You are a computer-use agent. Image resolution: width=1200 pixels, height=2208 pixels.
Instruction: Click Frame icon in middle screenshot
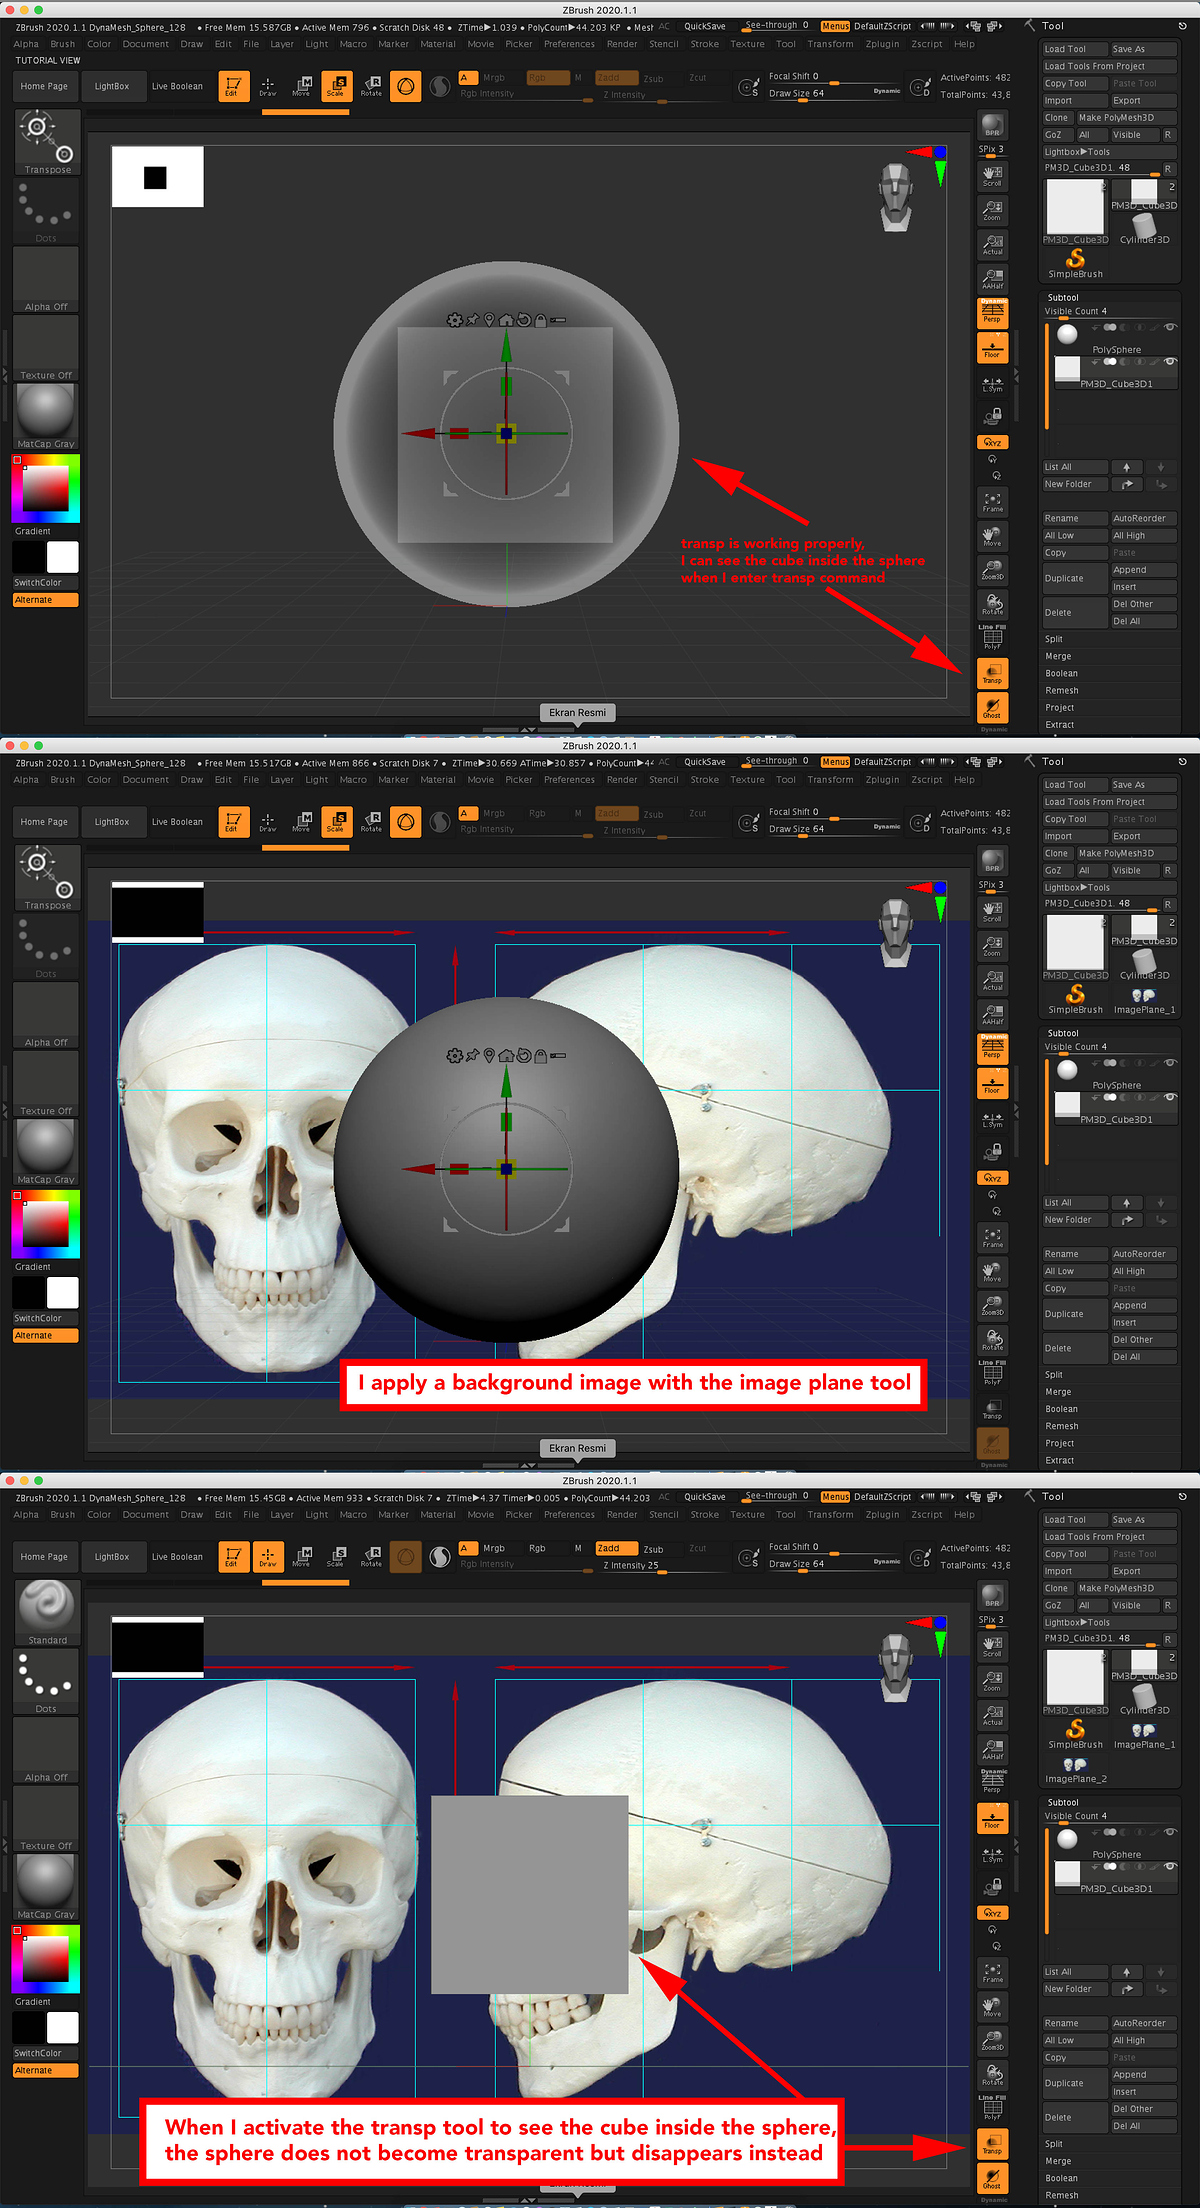click(x=992, y=1238)
